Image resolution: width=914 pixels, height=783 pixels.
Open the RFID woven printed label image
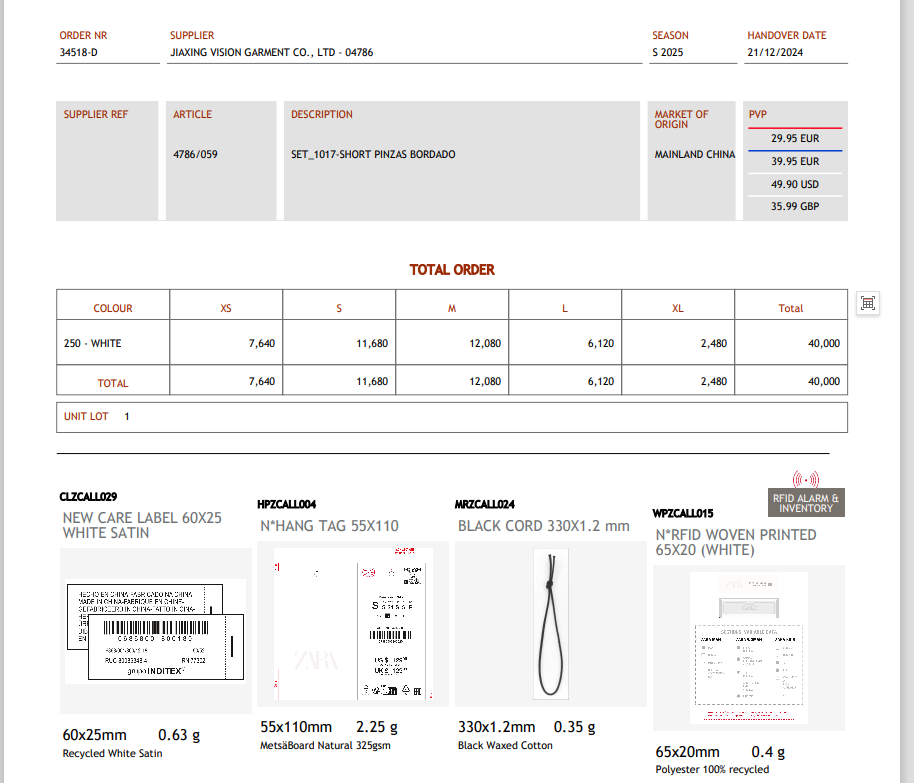point(748,647)
